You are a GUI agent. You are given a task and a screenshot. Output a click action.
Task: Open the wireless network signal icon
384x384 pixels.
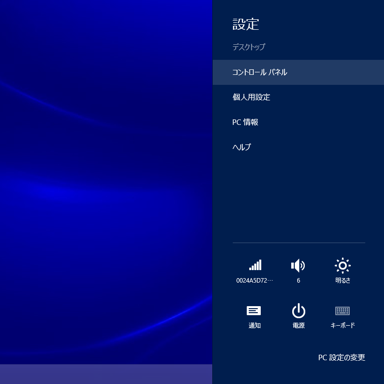coord(255,265)
